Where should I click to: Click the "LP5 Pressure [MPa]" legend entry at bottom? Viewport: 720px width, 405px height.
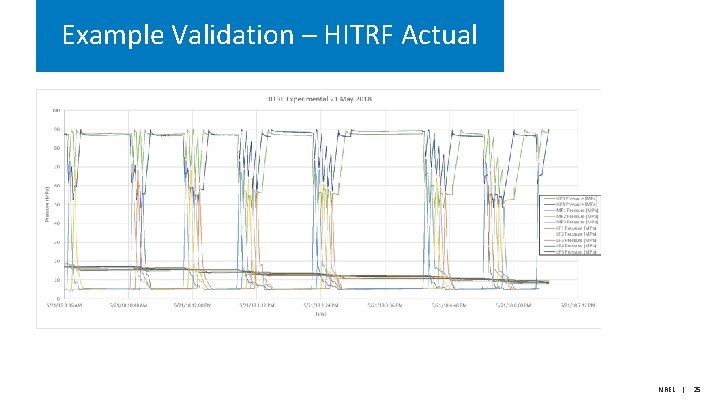(x=571, y=252)
